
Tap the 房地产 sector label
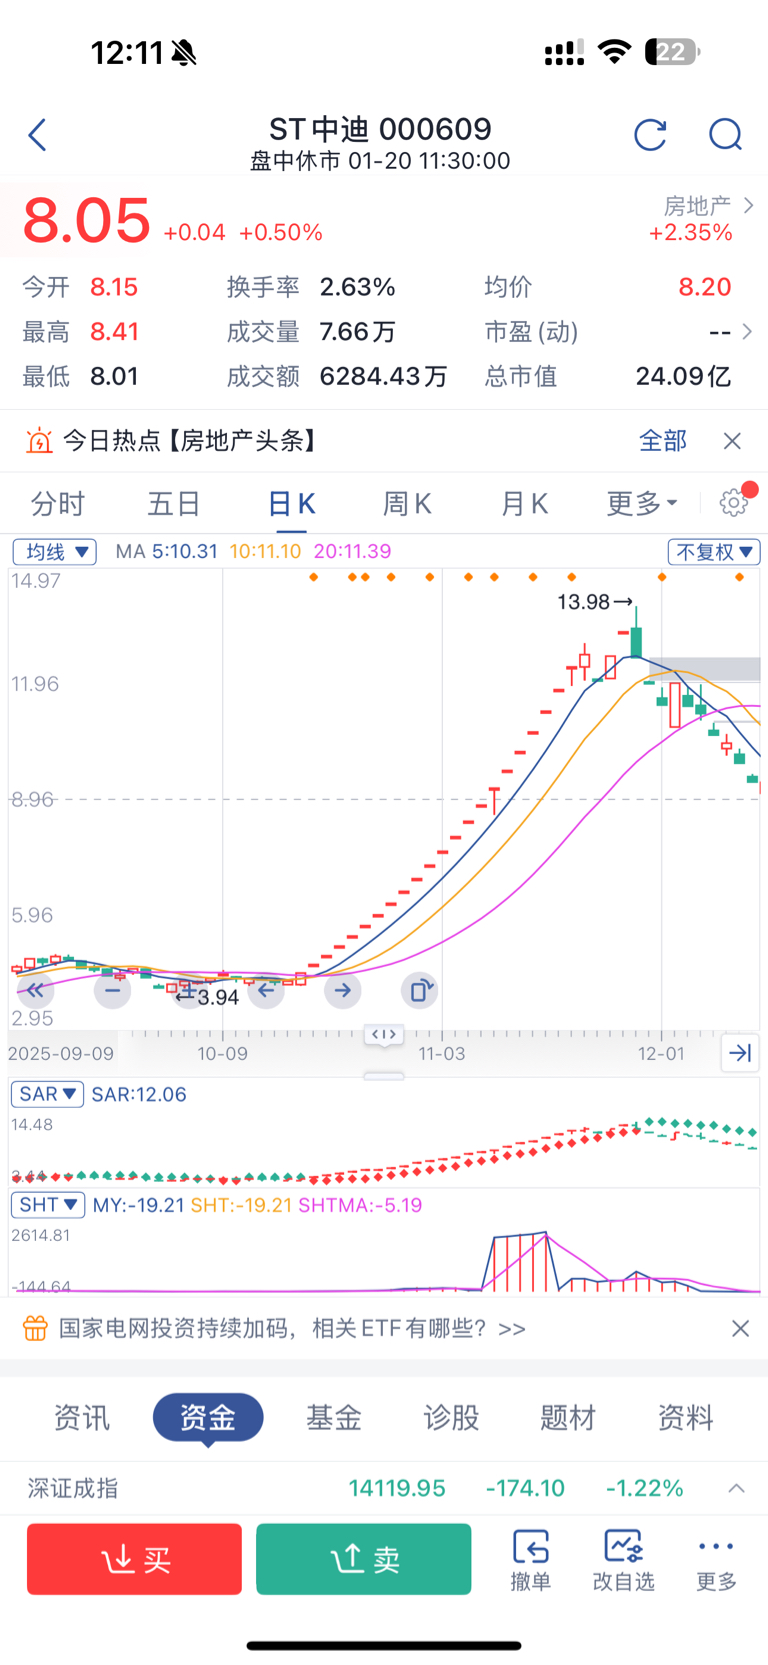coord(698,206)
